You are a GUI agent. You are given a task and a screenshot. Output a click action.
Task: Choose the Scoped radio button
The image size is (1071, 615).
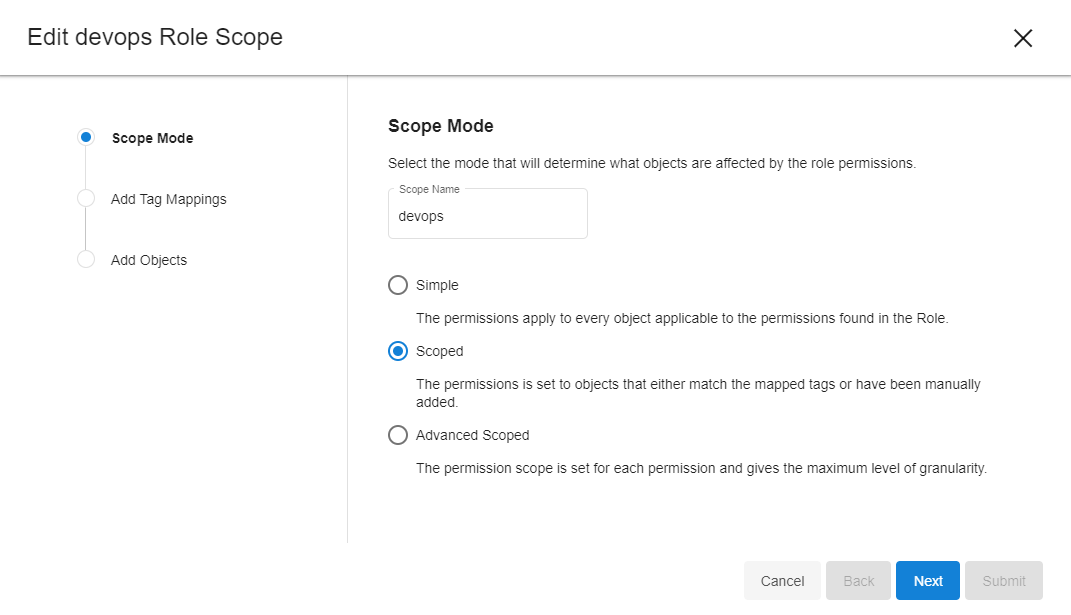pyautogui.click(x=398, y=351)
